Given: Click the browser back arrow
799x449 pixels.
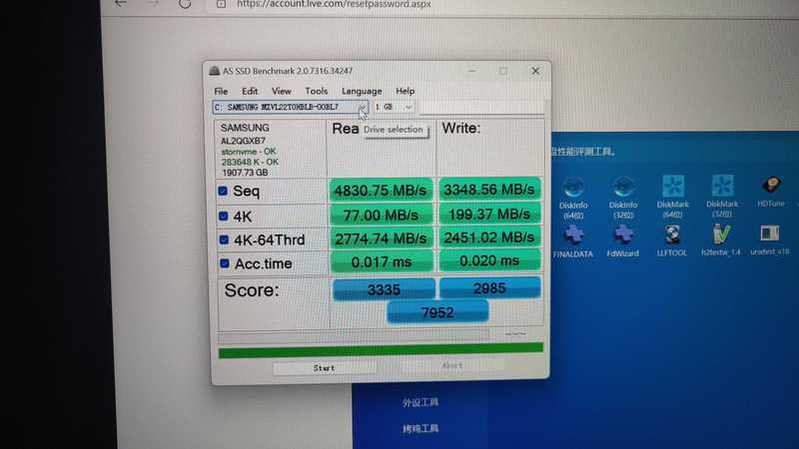Looking at the screenshot, I should [121, 4].
